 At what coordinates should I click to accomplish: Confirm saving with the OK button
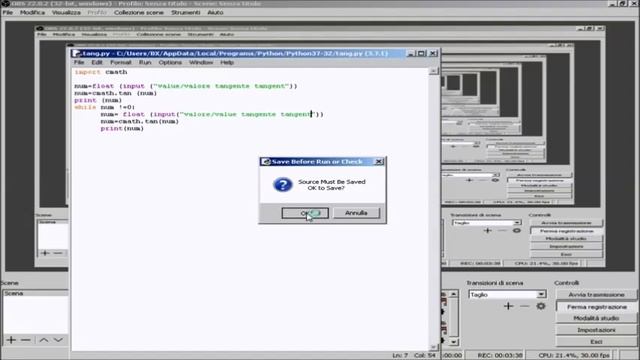pos(305,213)
